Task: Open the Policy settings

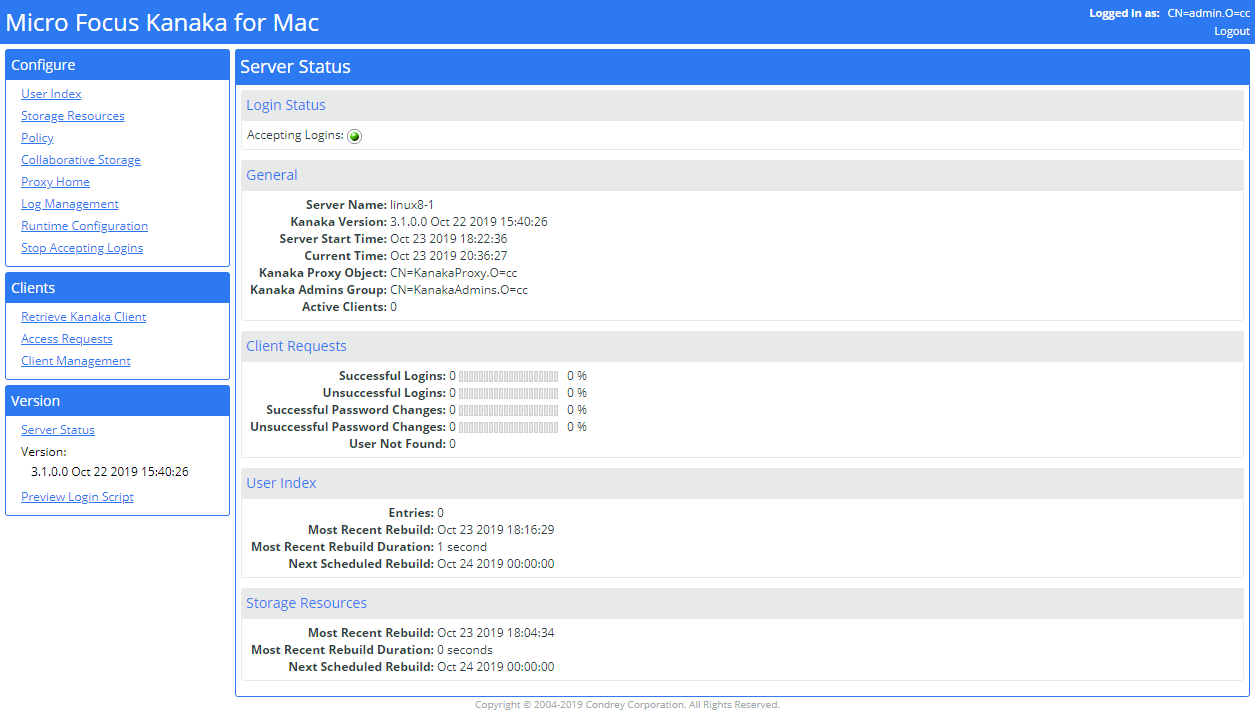Action: (37, 137)
